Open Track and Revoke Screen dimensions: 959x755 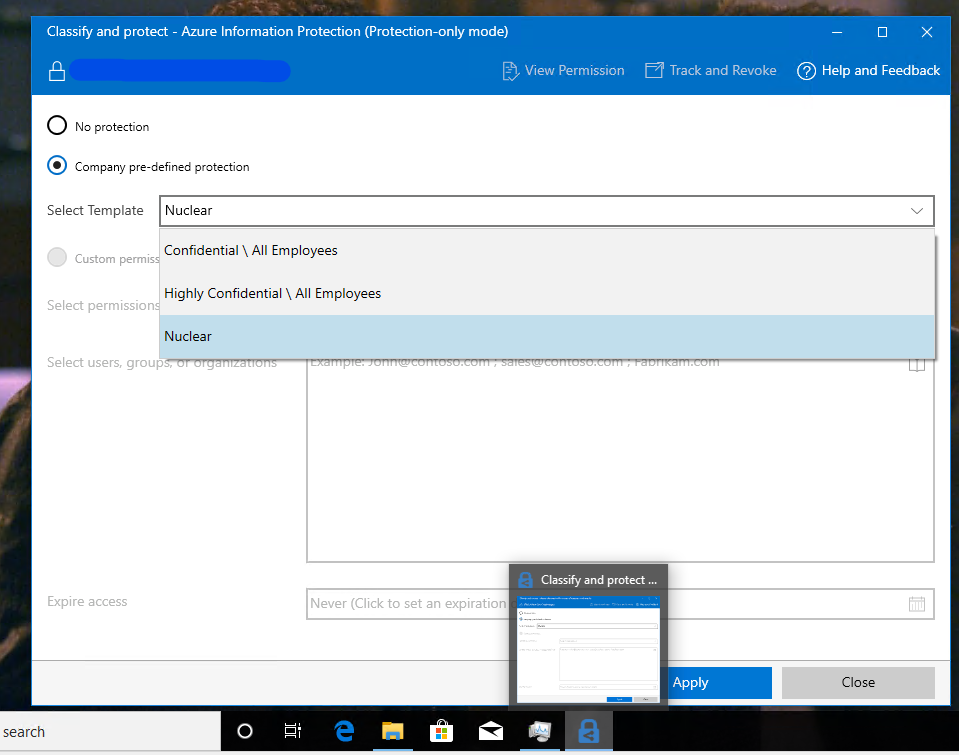tap(711, 70)
